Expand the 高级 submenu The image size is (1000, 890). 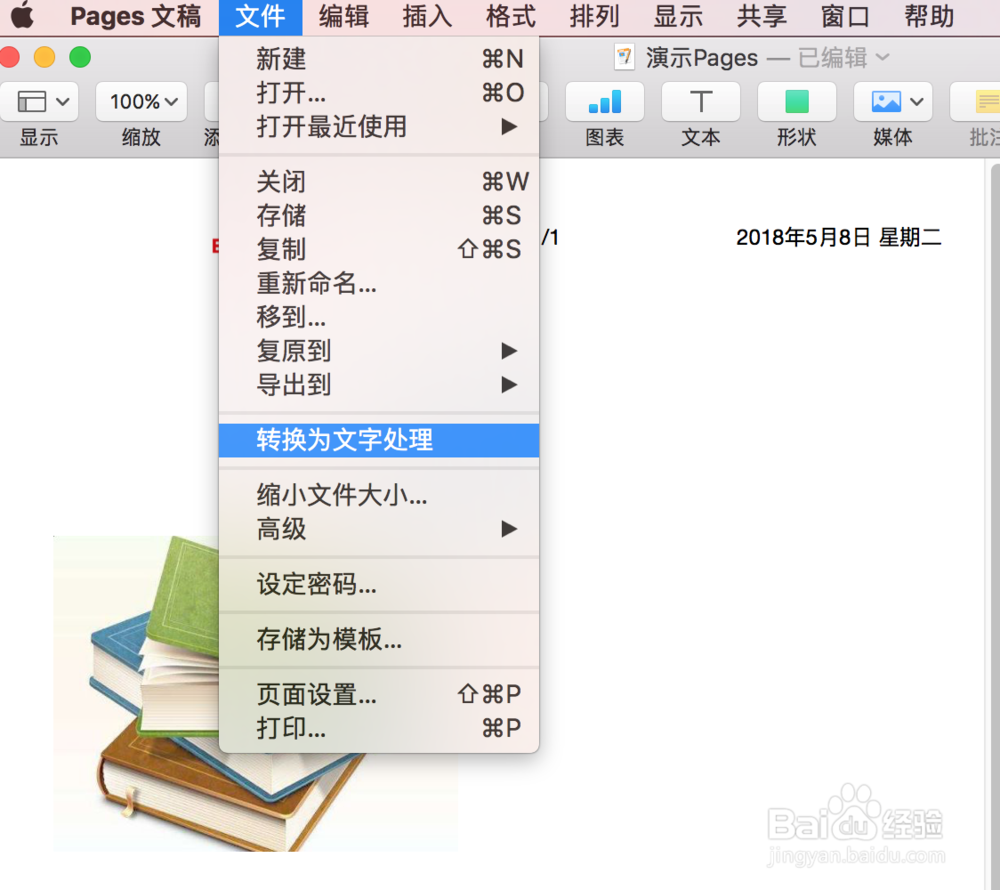coord(290,529)
